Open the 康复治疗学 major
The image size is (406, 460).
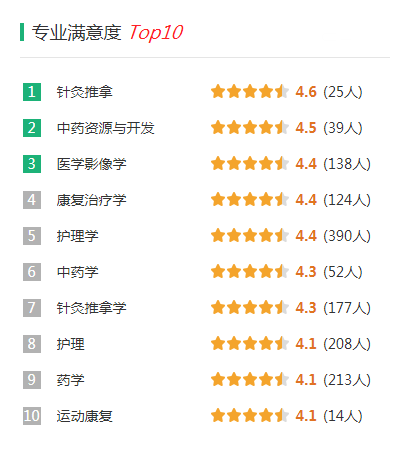coord(92,200)
